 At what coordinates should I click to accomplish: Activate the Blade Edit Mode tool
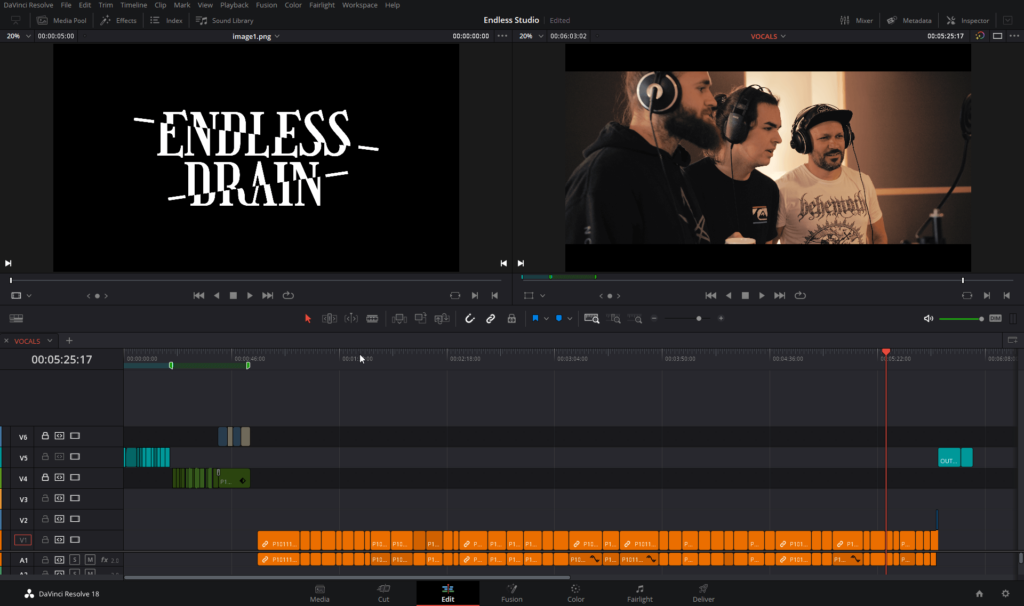pyautogui.click(x=373, y=318)
